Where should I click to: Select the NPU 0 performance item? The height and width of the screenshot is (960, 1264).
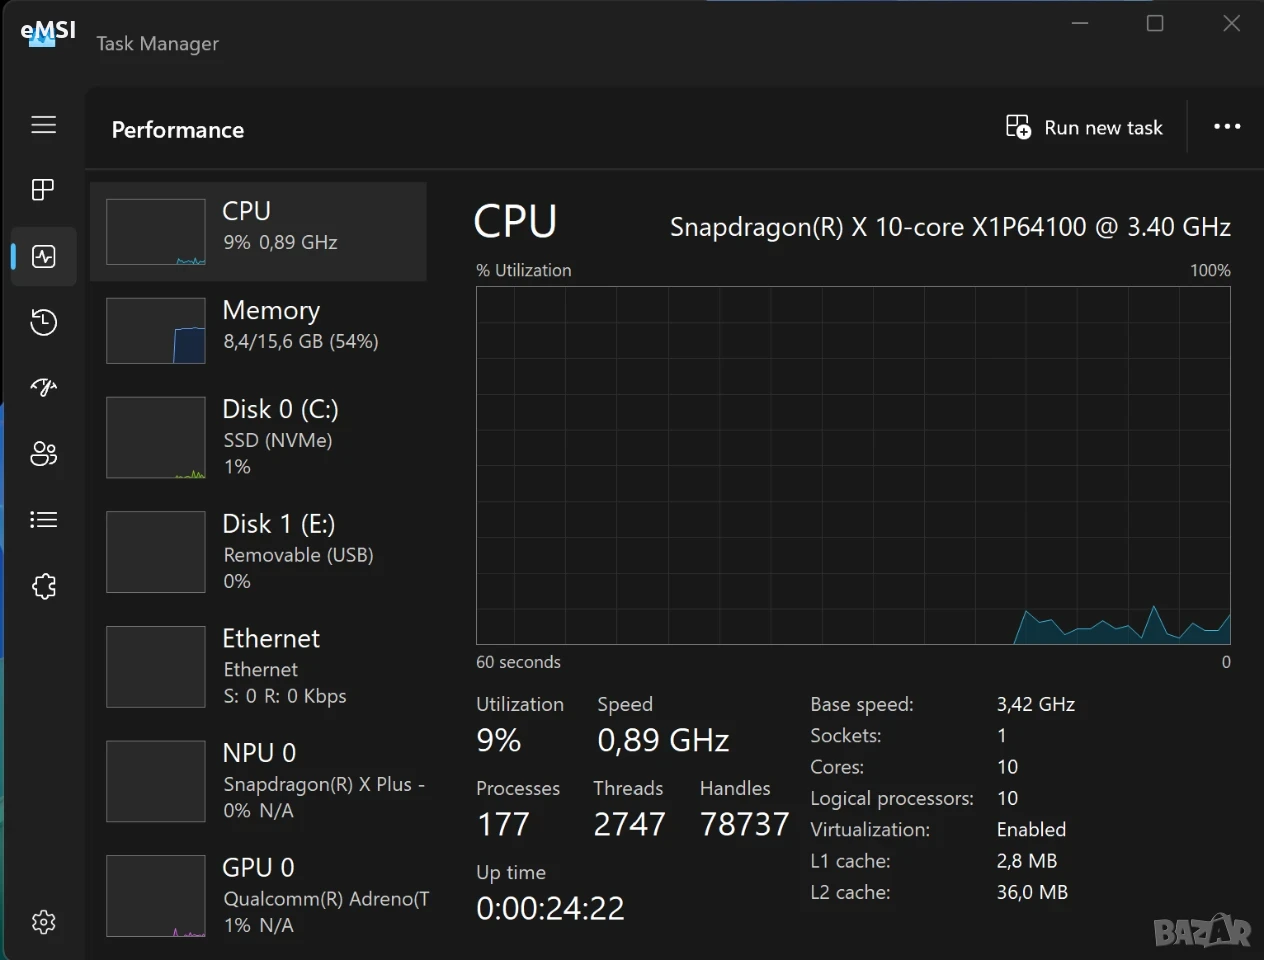258,781
